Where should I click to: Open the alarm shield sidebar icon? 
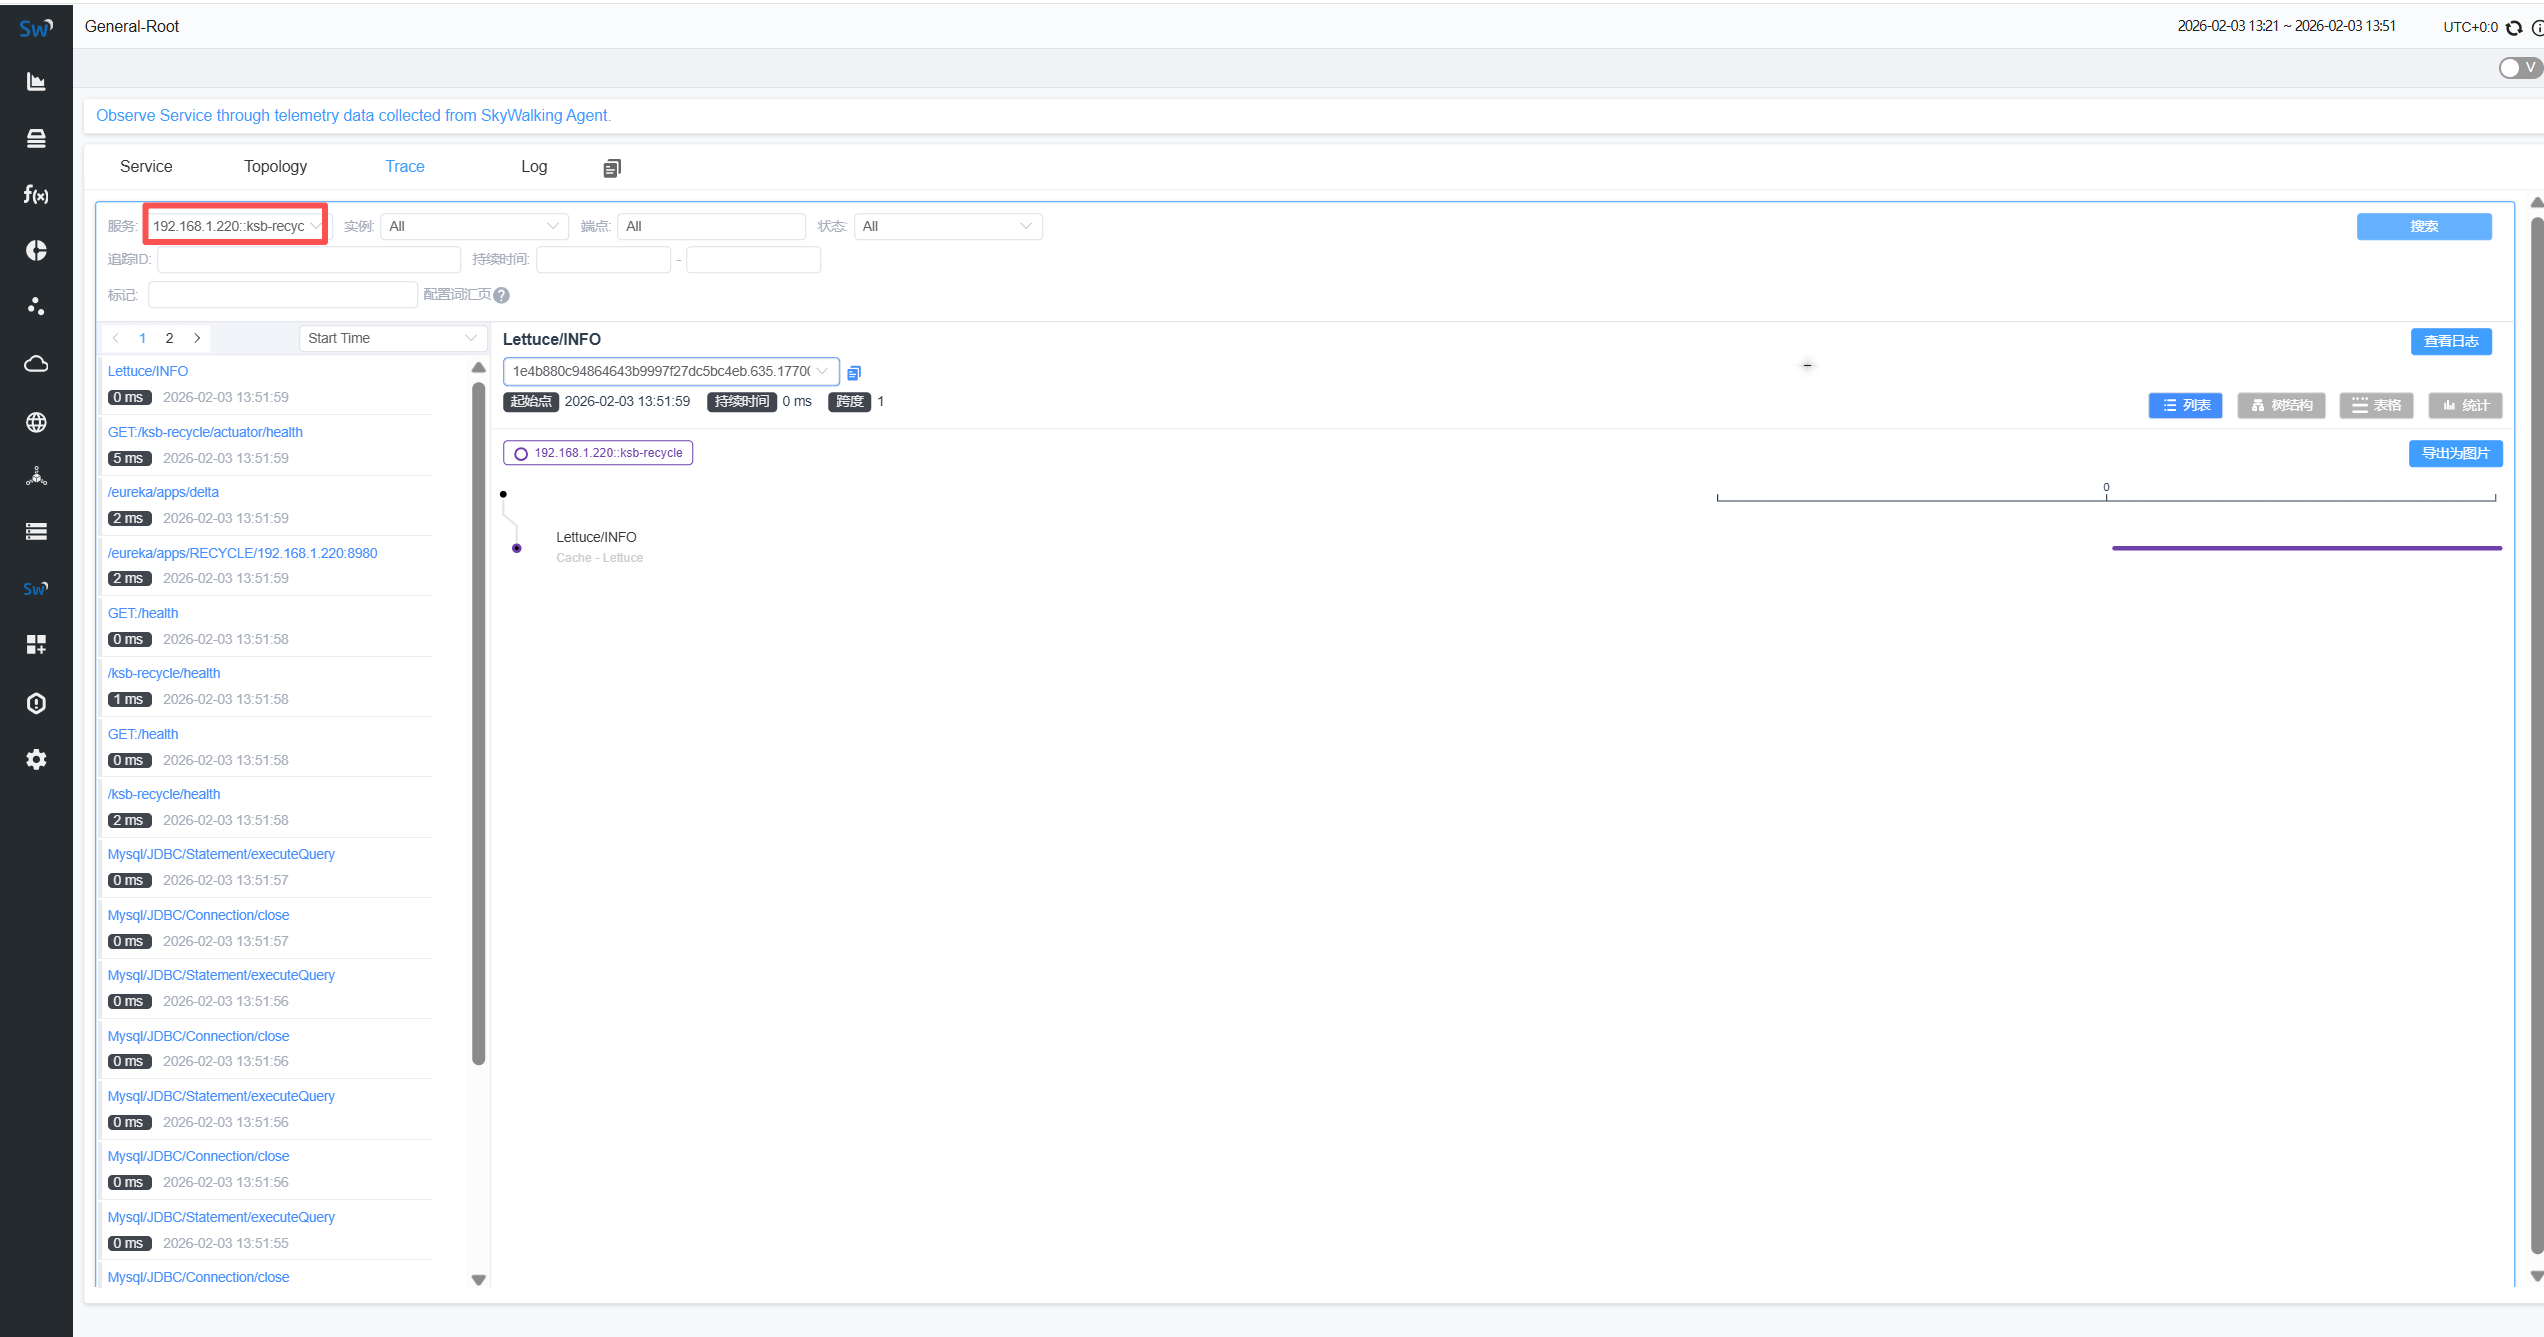36,703
